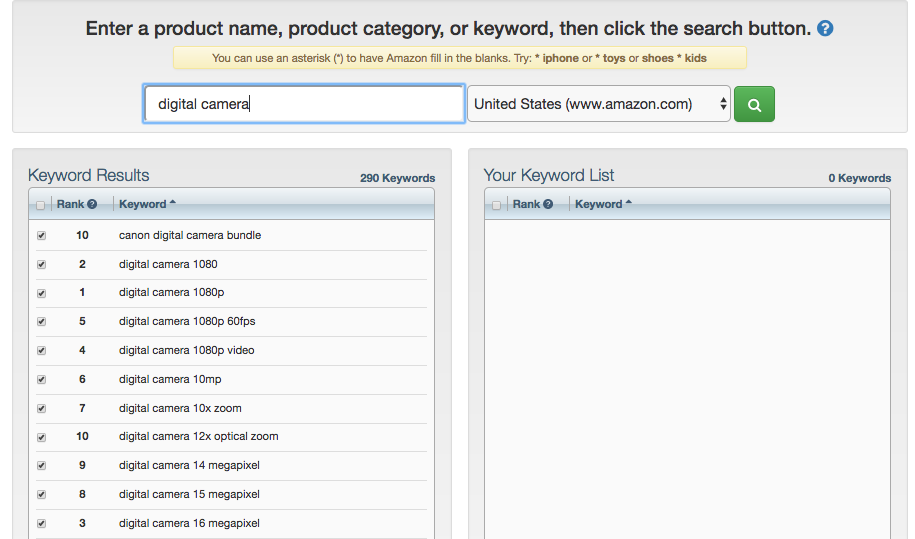Click Rank help icon in Your Keyword List
This screenshot has width=915, height=539.
[x=548, y=204]
